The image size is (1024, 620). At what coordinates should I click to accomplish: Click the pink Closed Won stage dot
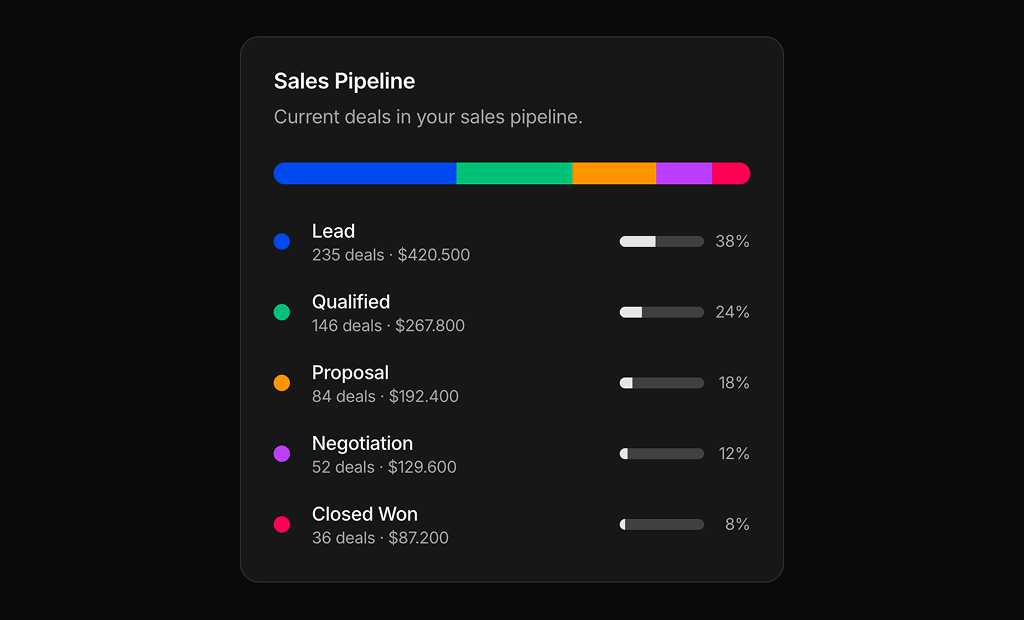282,524
